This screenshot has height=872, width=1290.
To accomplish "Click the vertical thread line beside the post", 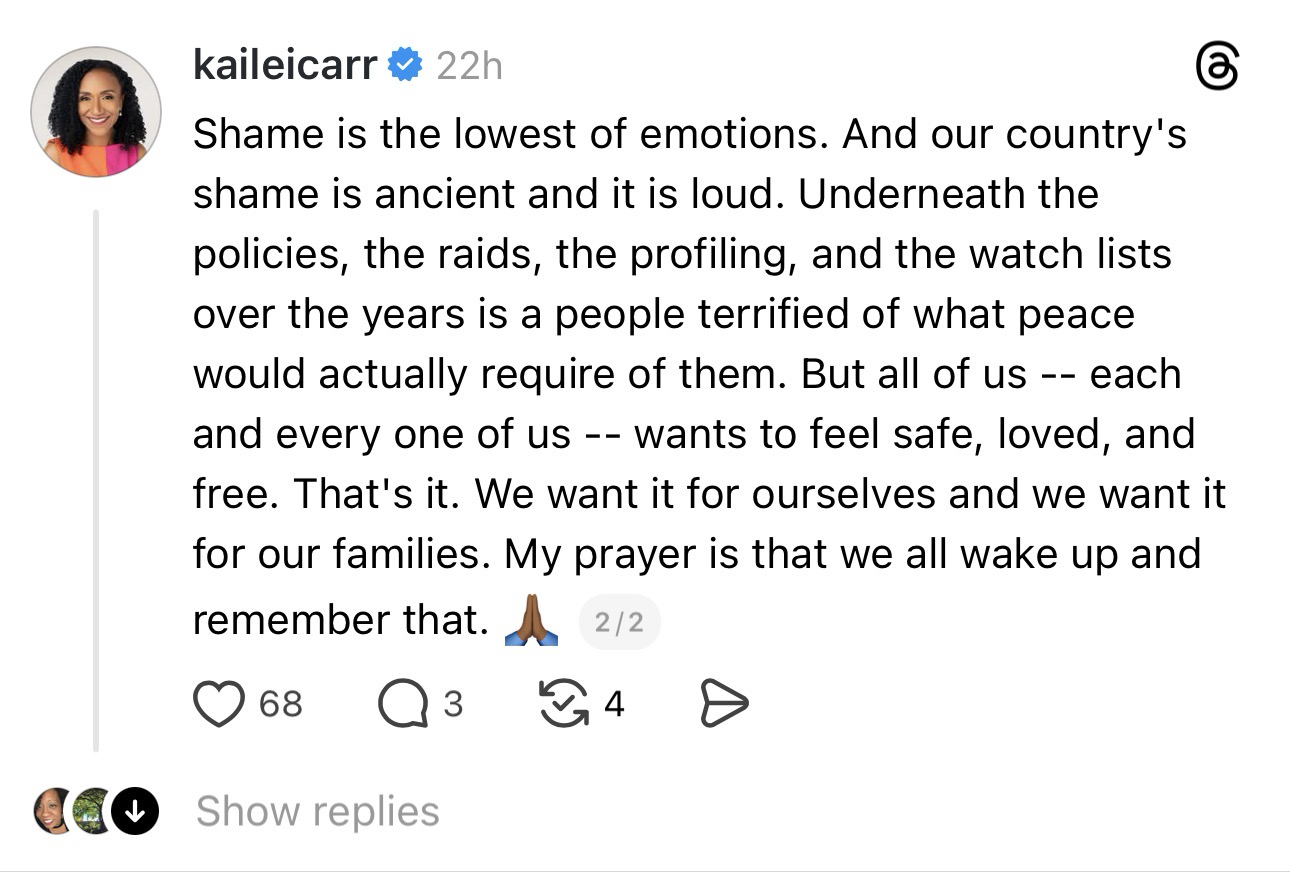I will click(x=96, y=480).
